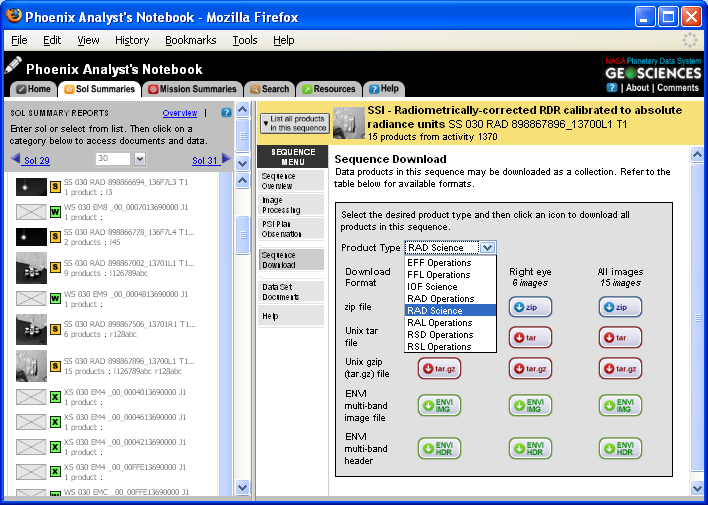Image resolution: width=708 pixels, height=505 pixels.
Task: Go to previous sol with left arrow
Action: click(16, 160)
